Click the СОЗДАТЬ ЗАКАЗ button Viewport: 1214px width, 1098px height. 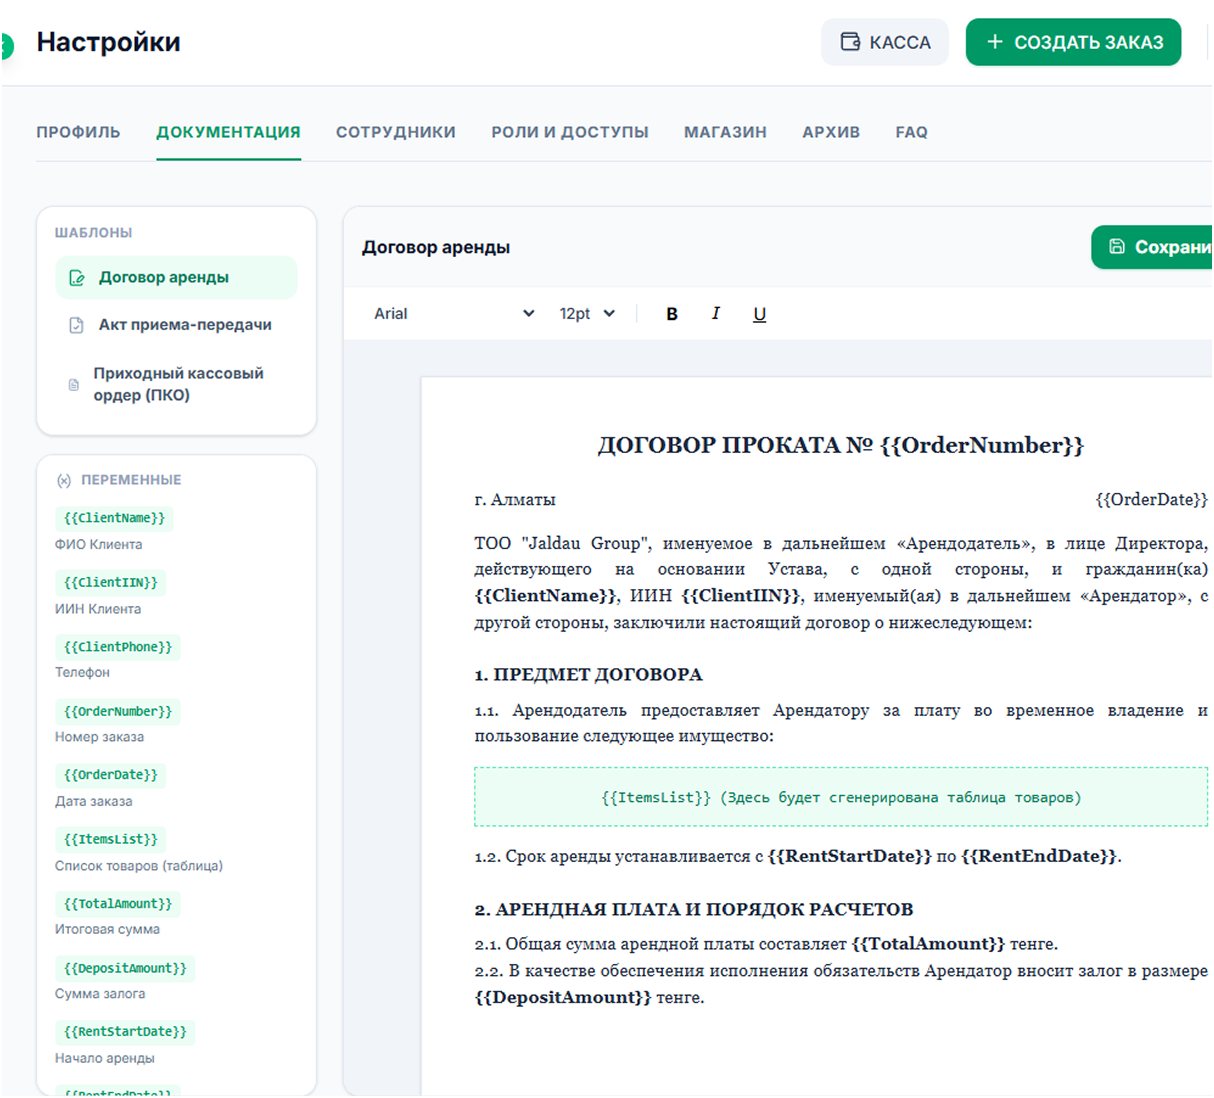[1073, 42]
